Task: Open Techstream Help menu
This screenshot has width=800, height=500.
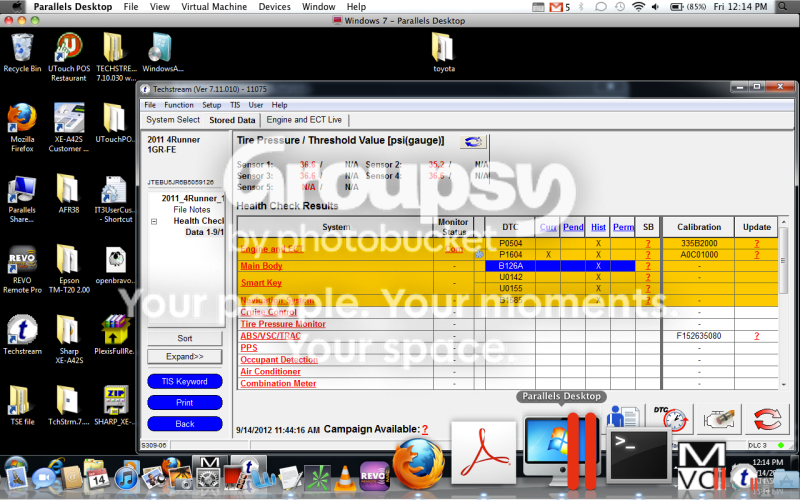Action: [279, 105]
